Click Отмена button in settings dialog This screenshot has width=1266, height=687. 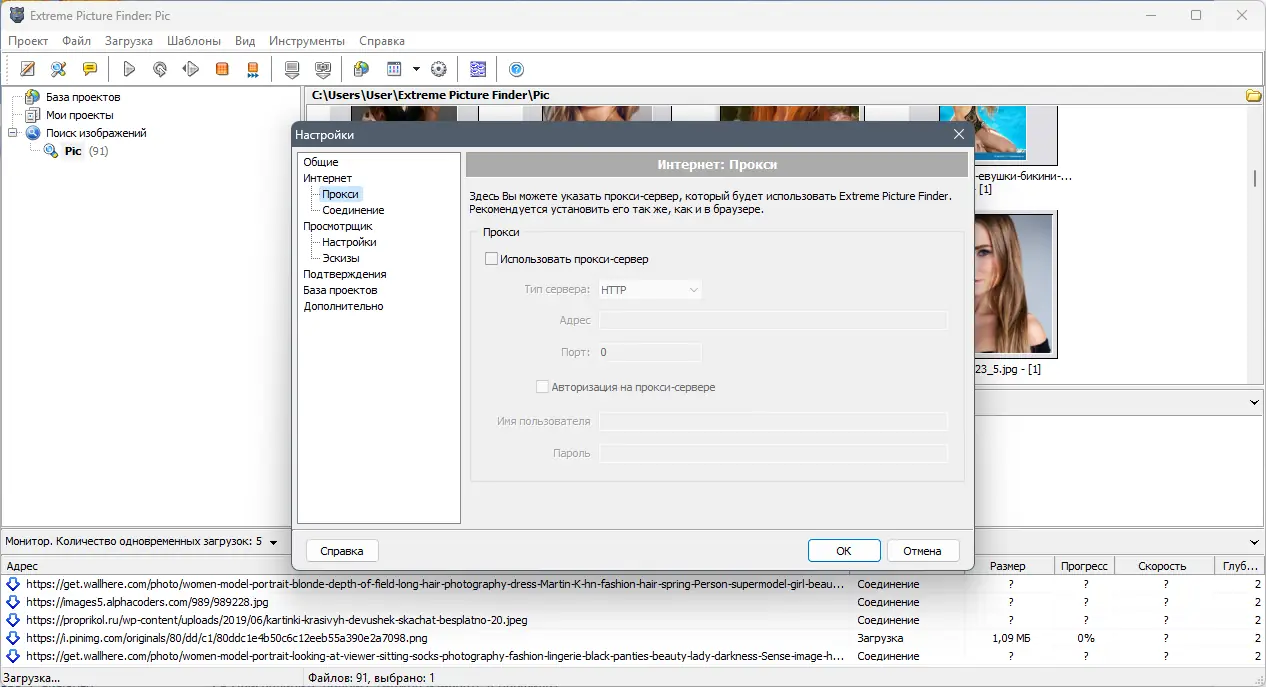point(922,551)
